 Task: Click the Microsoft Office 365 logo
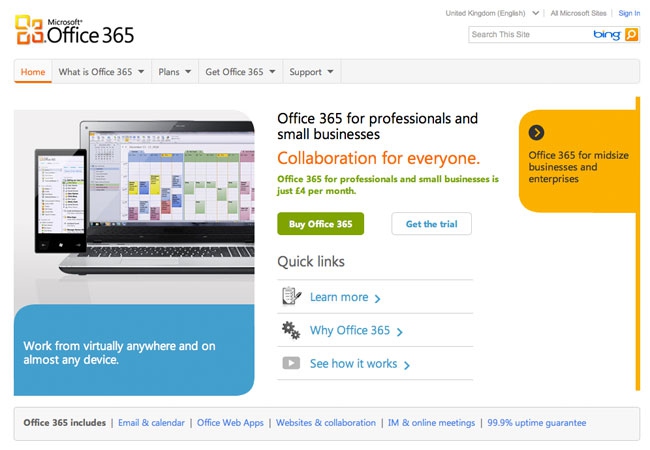75,30
